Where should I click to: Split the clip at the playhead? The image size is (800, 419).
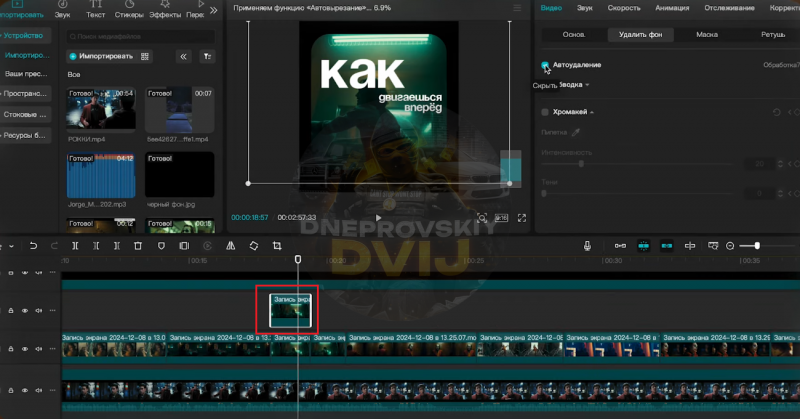click(75, 246)
